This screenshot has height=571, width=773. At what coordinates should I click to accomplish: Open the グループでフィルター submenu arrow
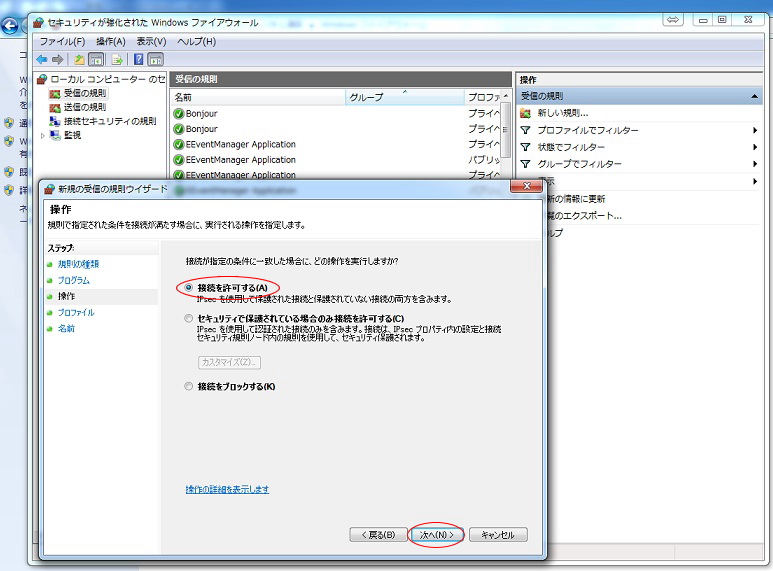click(755, 164)
